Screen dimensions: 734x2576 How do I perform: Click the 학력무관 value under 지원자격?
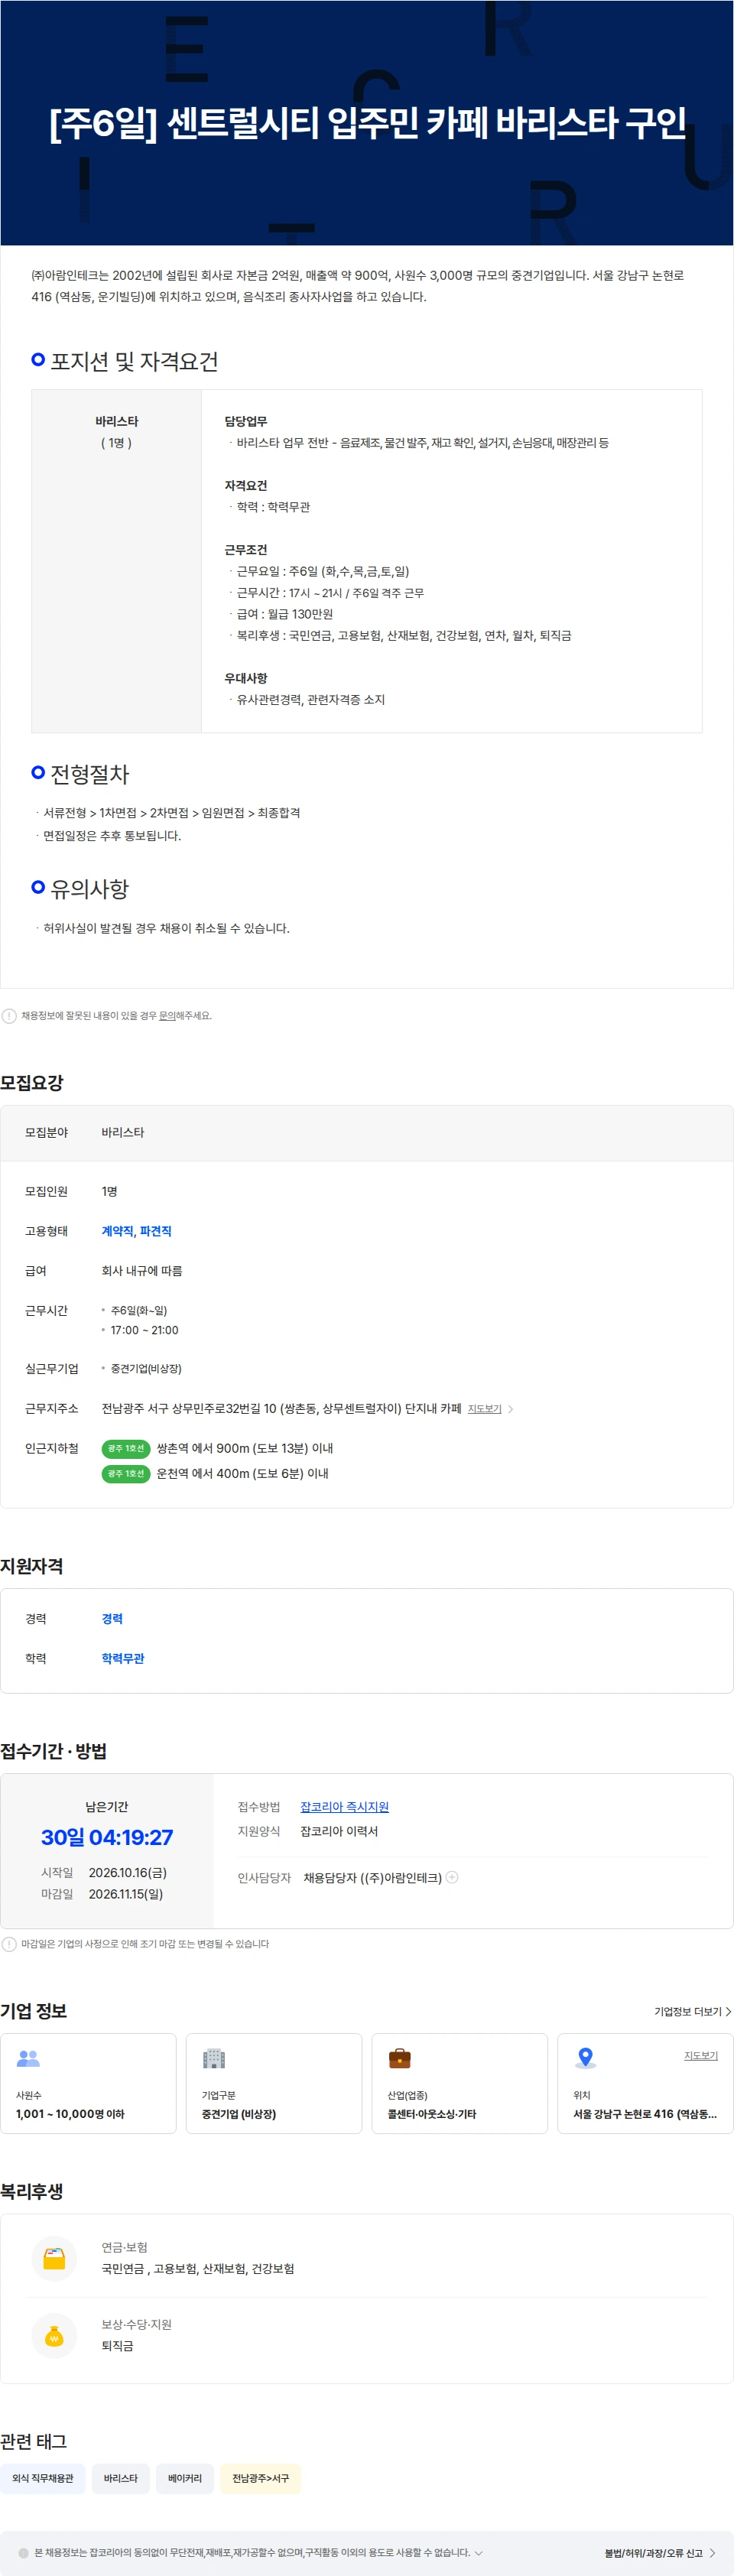(123, 1658)
